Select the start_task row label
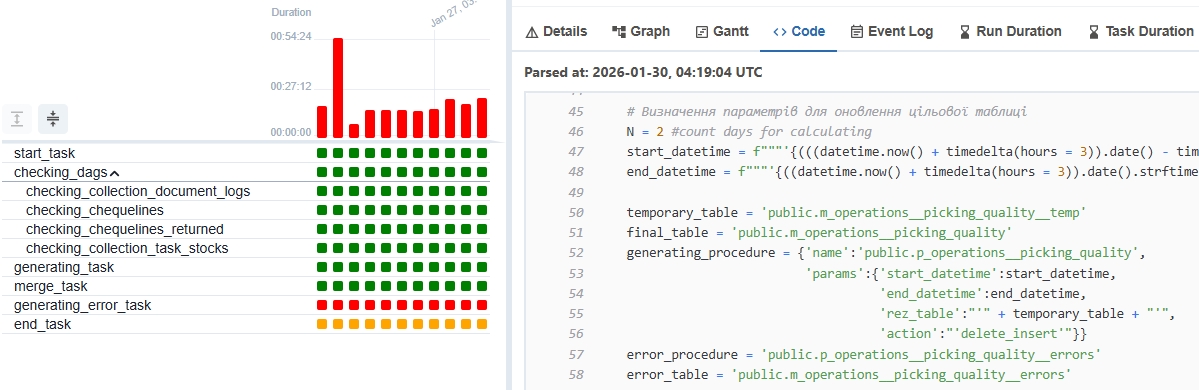This screenshot has width=1199, height=390. tap(44, 154)
